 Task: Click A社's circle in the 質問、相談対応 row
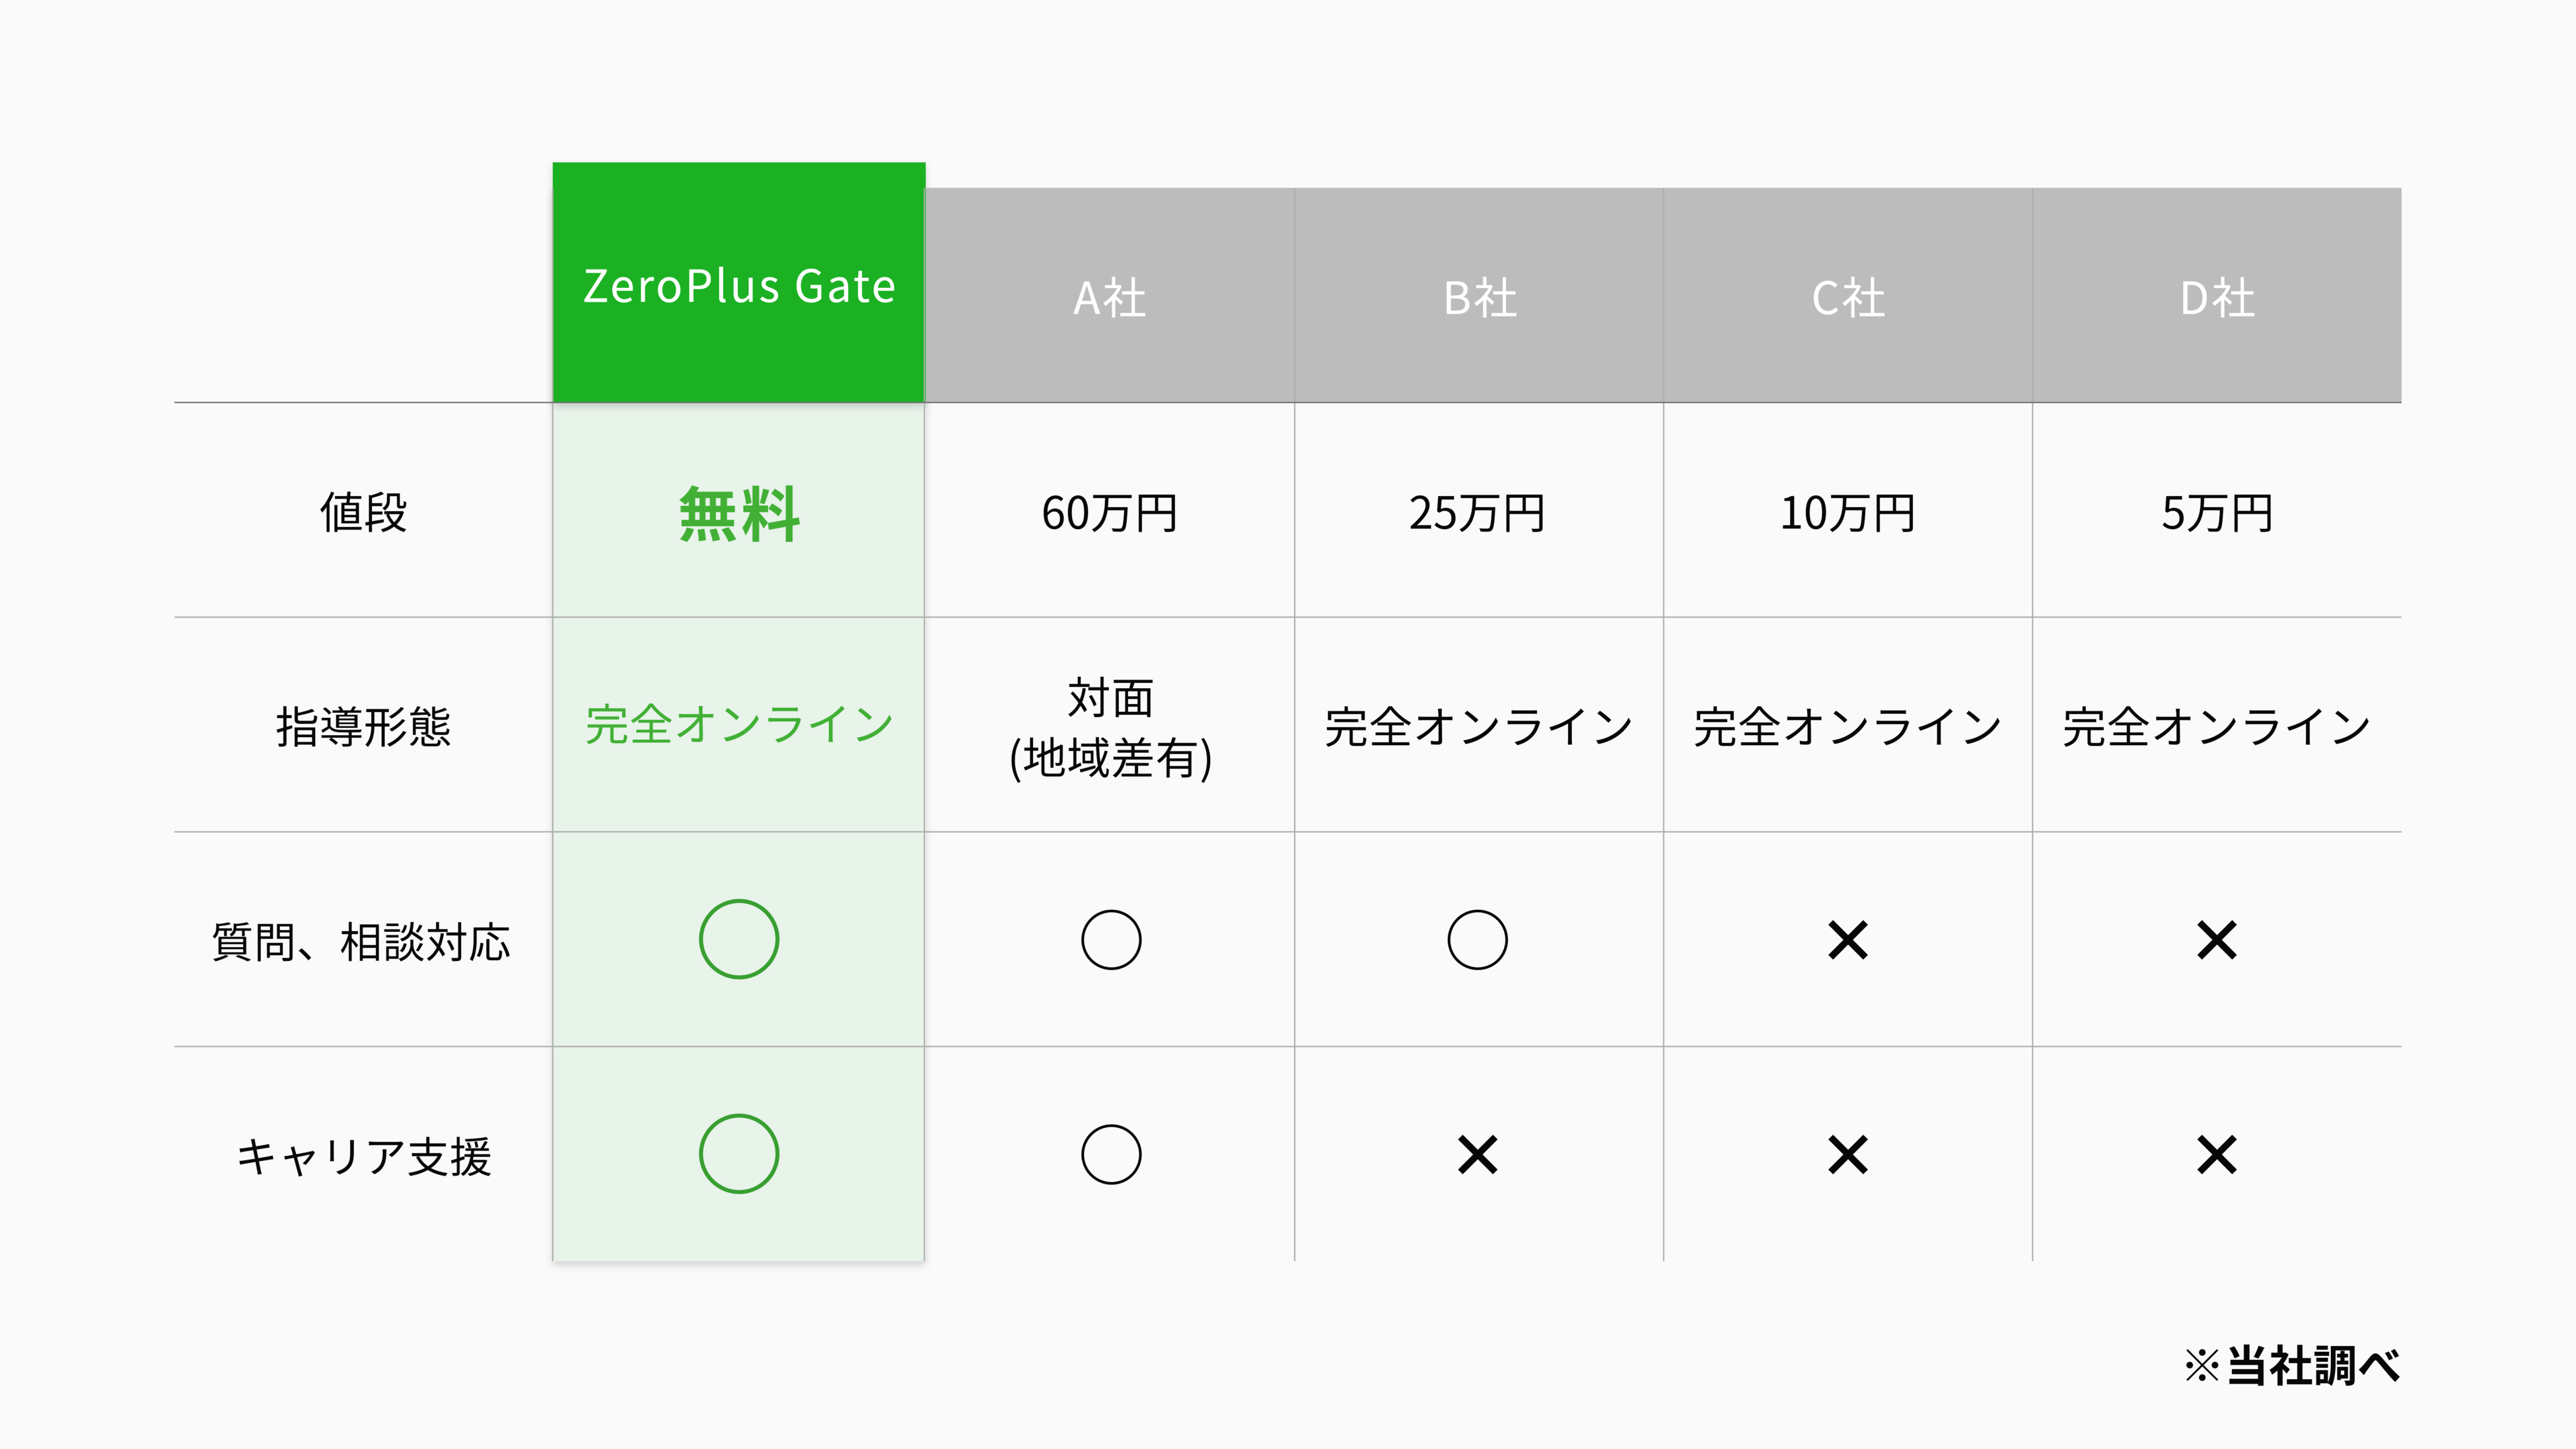point(1110,940)
